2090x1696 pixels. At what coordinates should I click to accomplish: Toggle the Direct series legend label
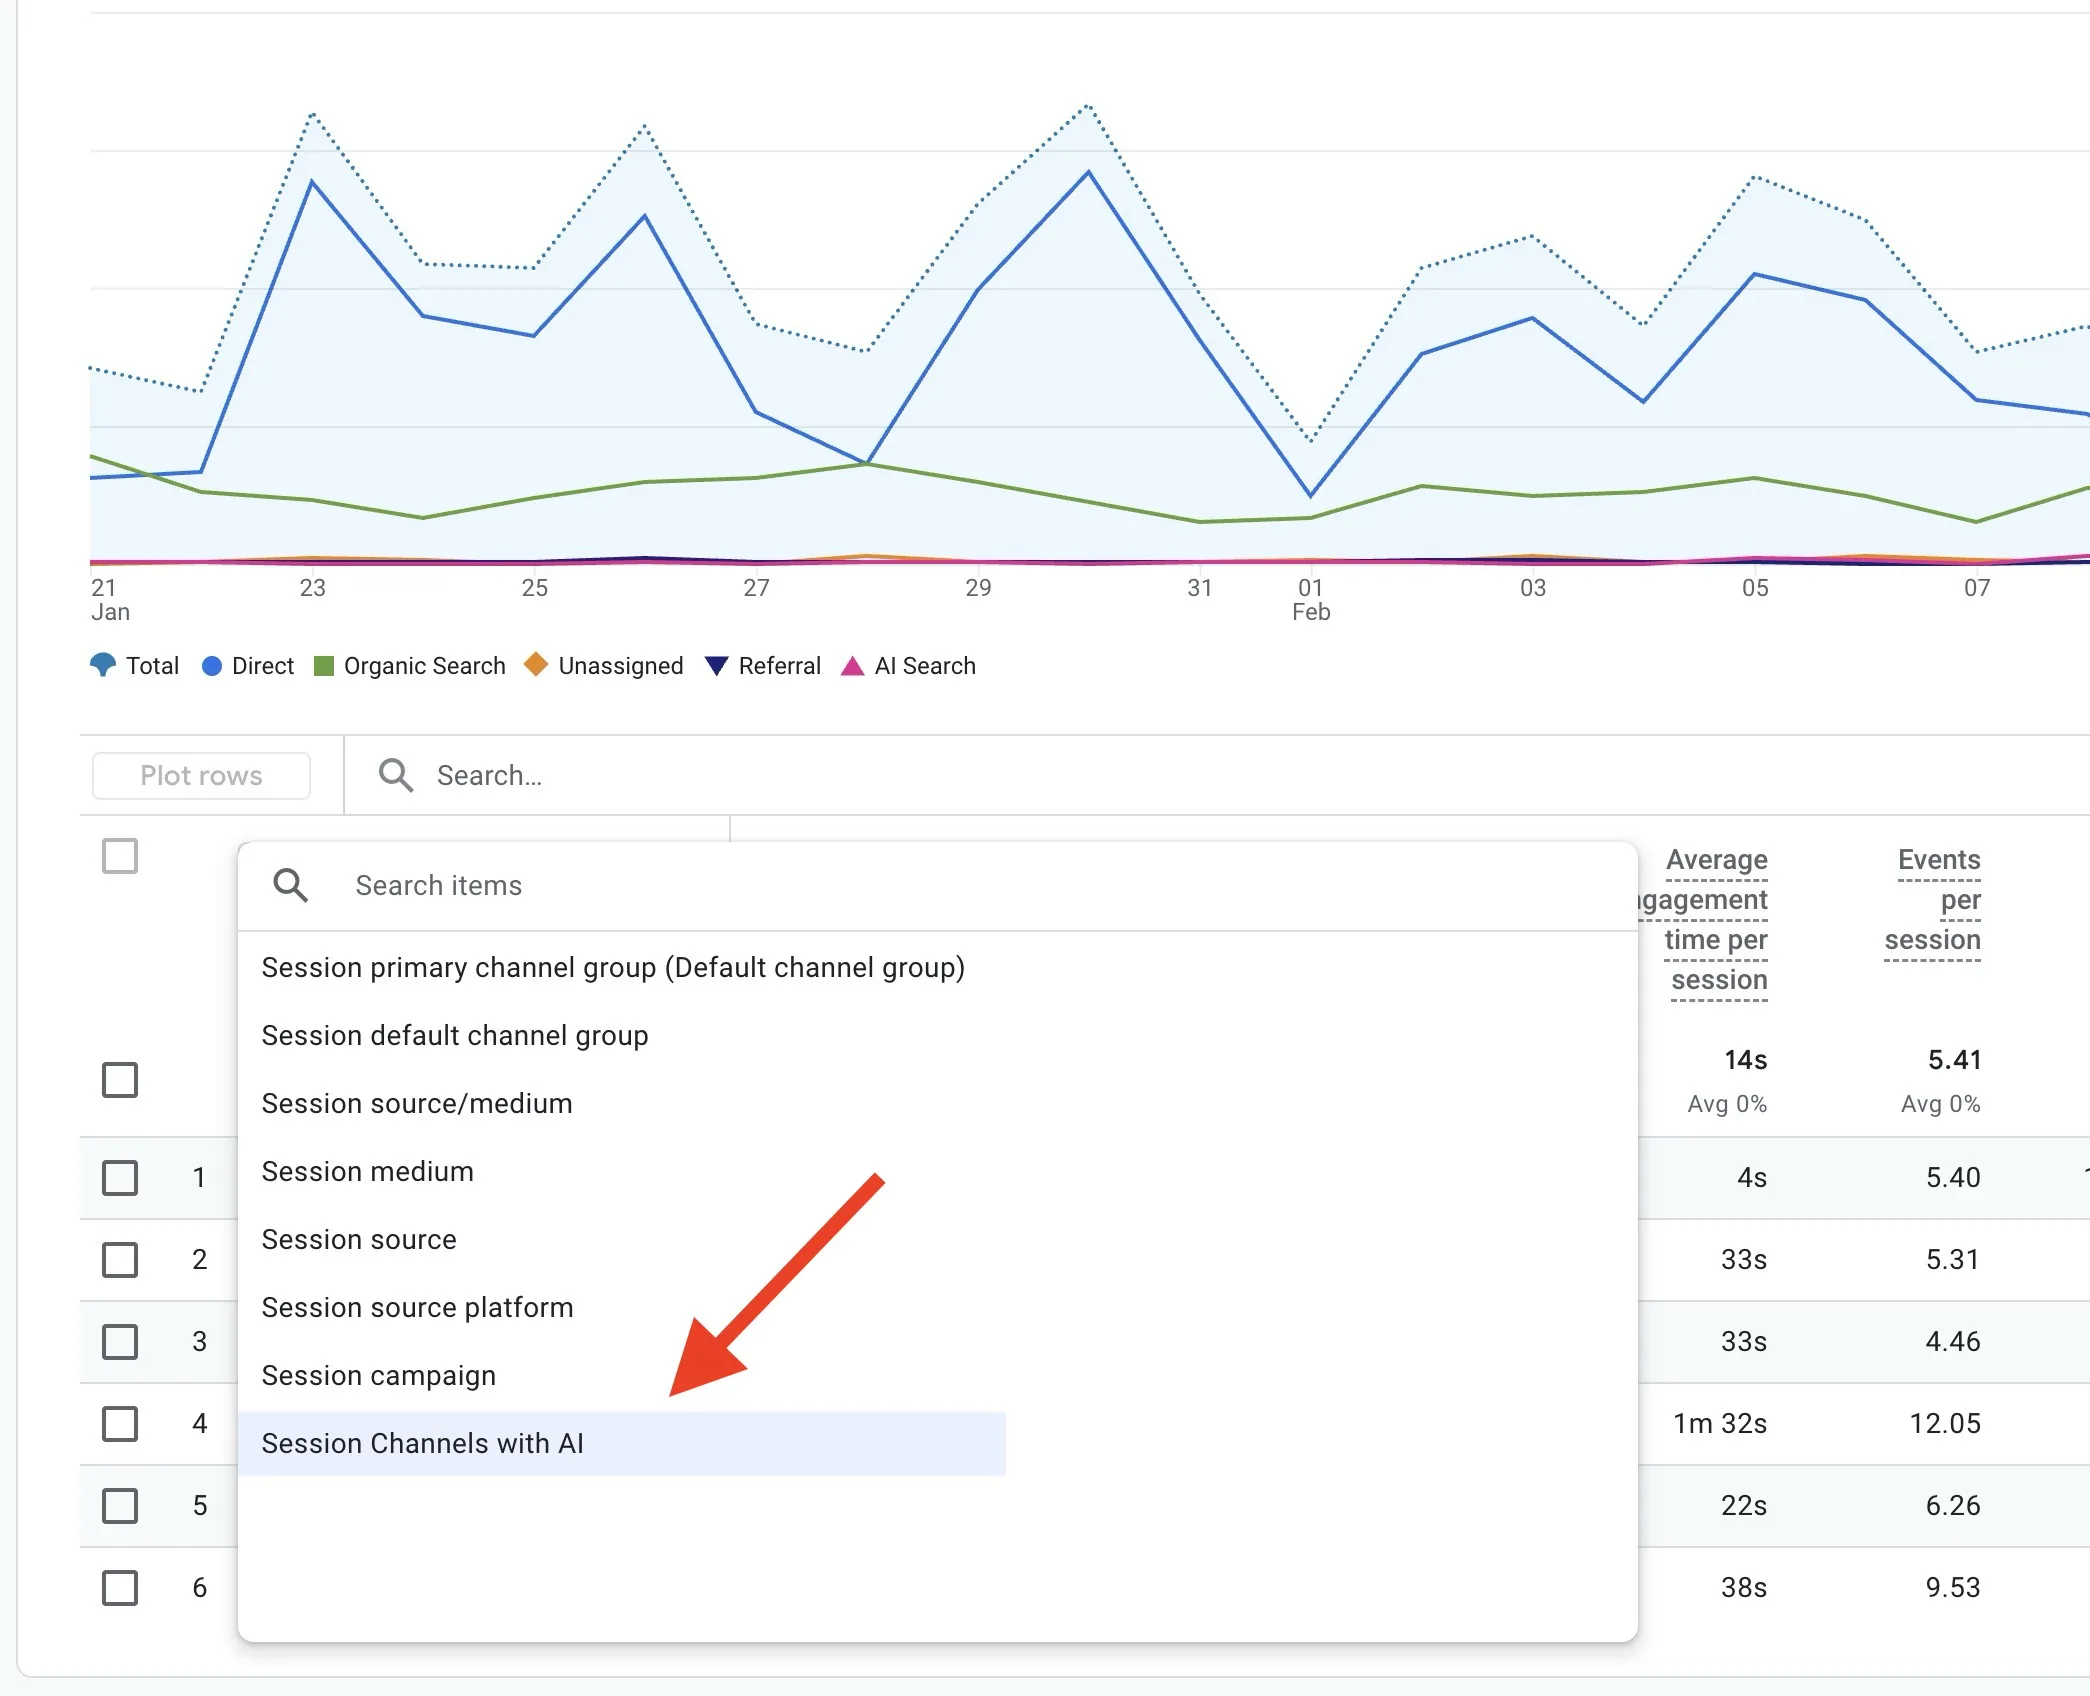263,666
